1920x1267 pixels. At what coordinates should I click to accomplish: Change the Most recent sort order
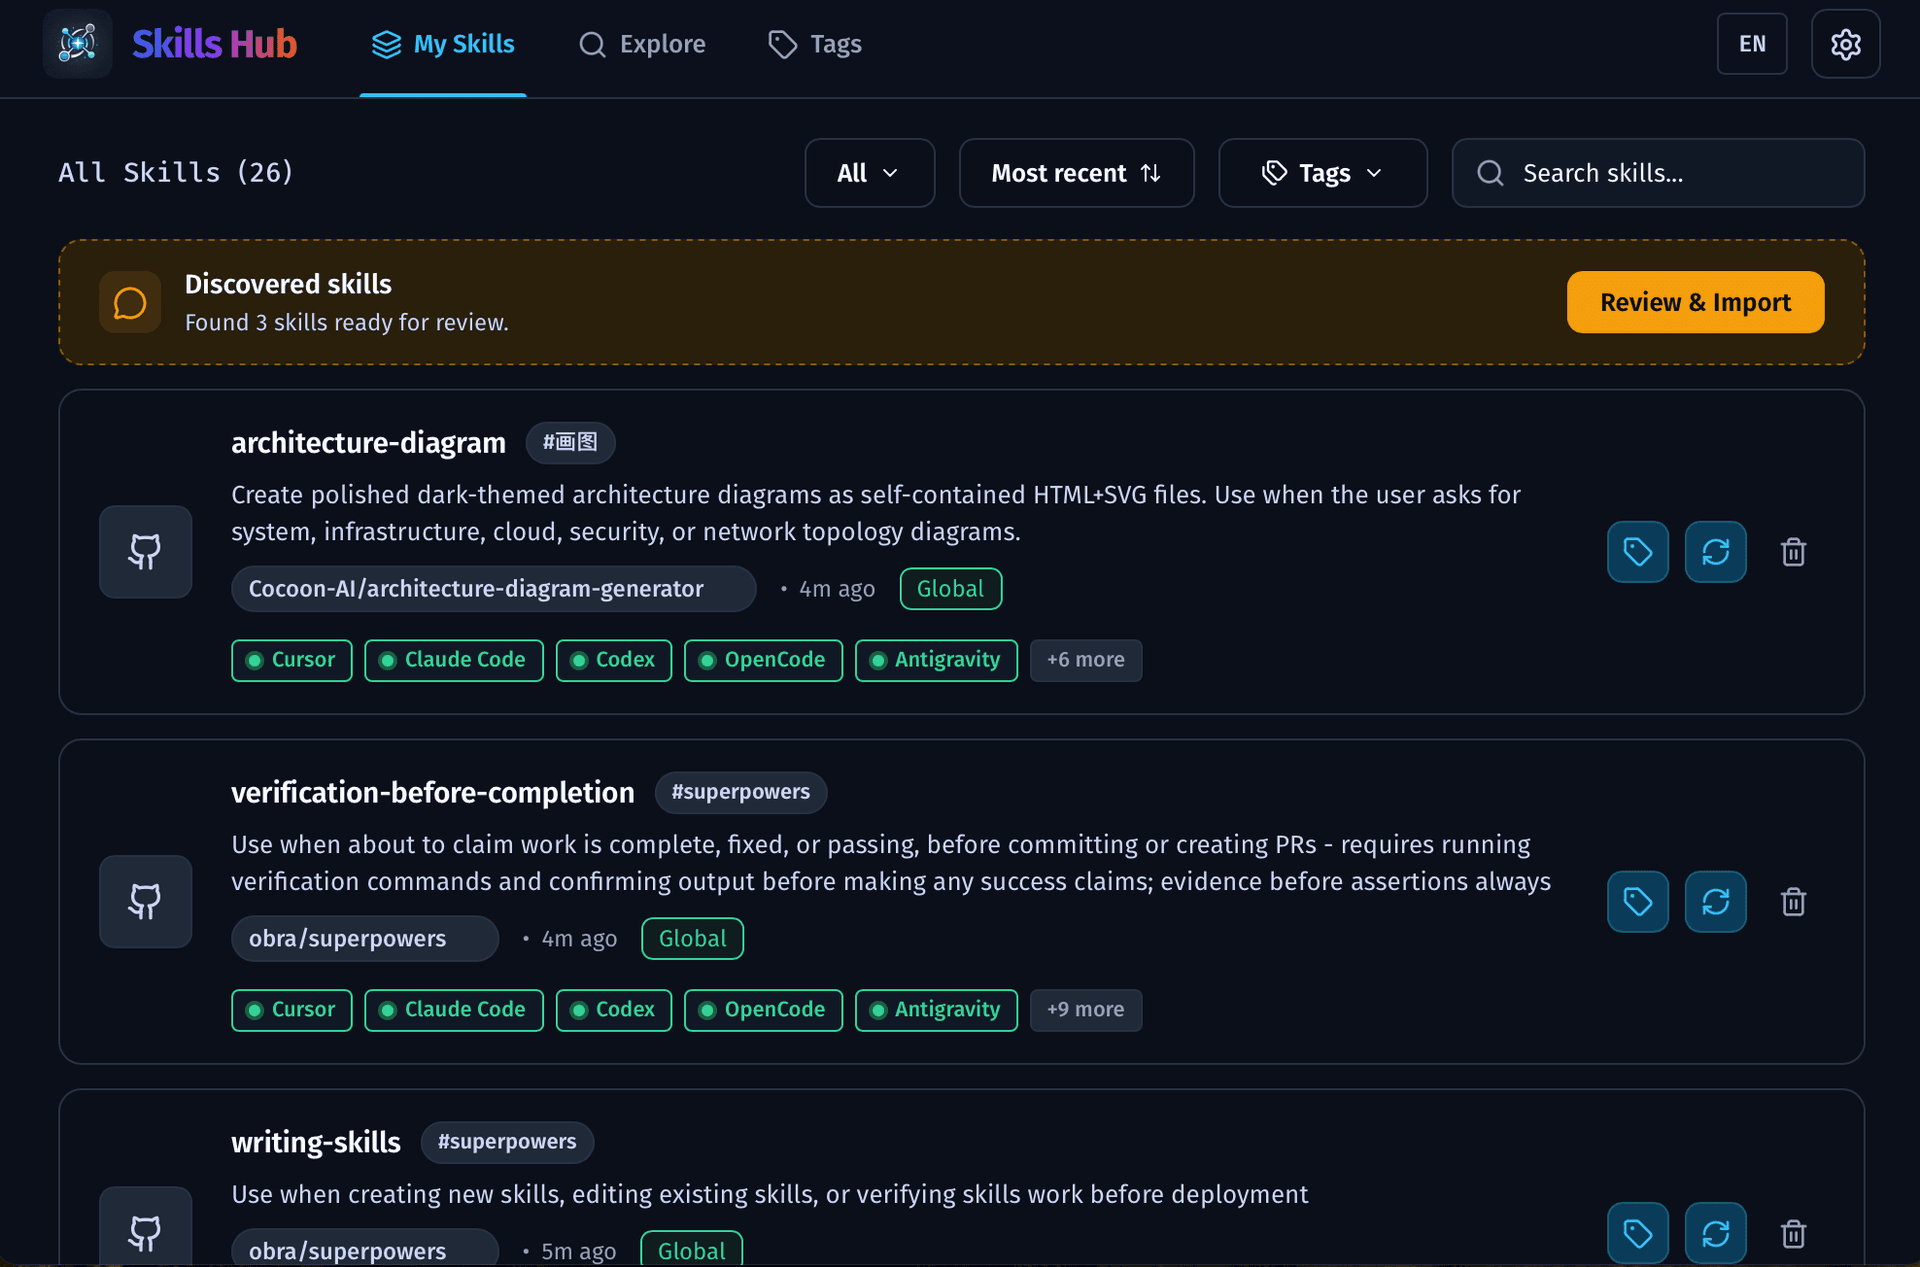pyautogui.click(x=1077, y=173)
